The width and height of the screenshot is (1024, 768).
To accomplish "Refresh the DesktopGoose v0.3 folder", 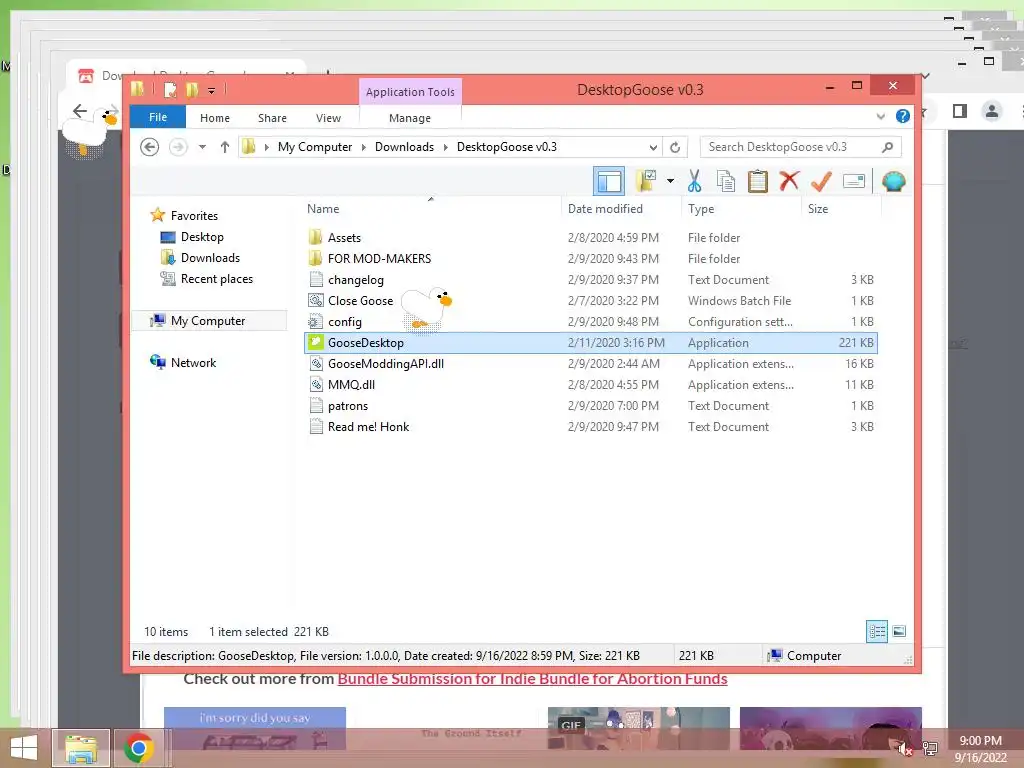I will pyautogui.click(x=675, y=147).
